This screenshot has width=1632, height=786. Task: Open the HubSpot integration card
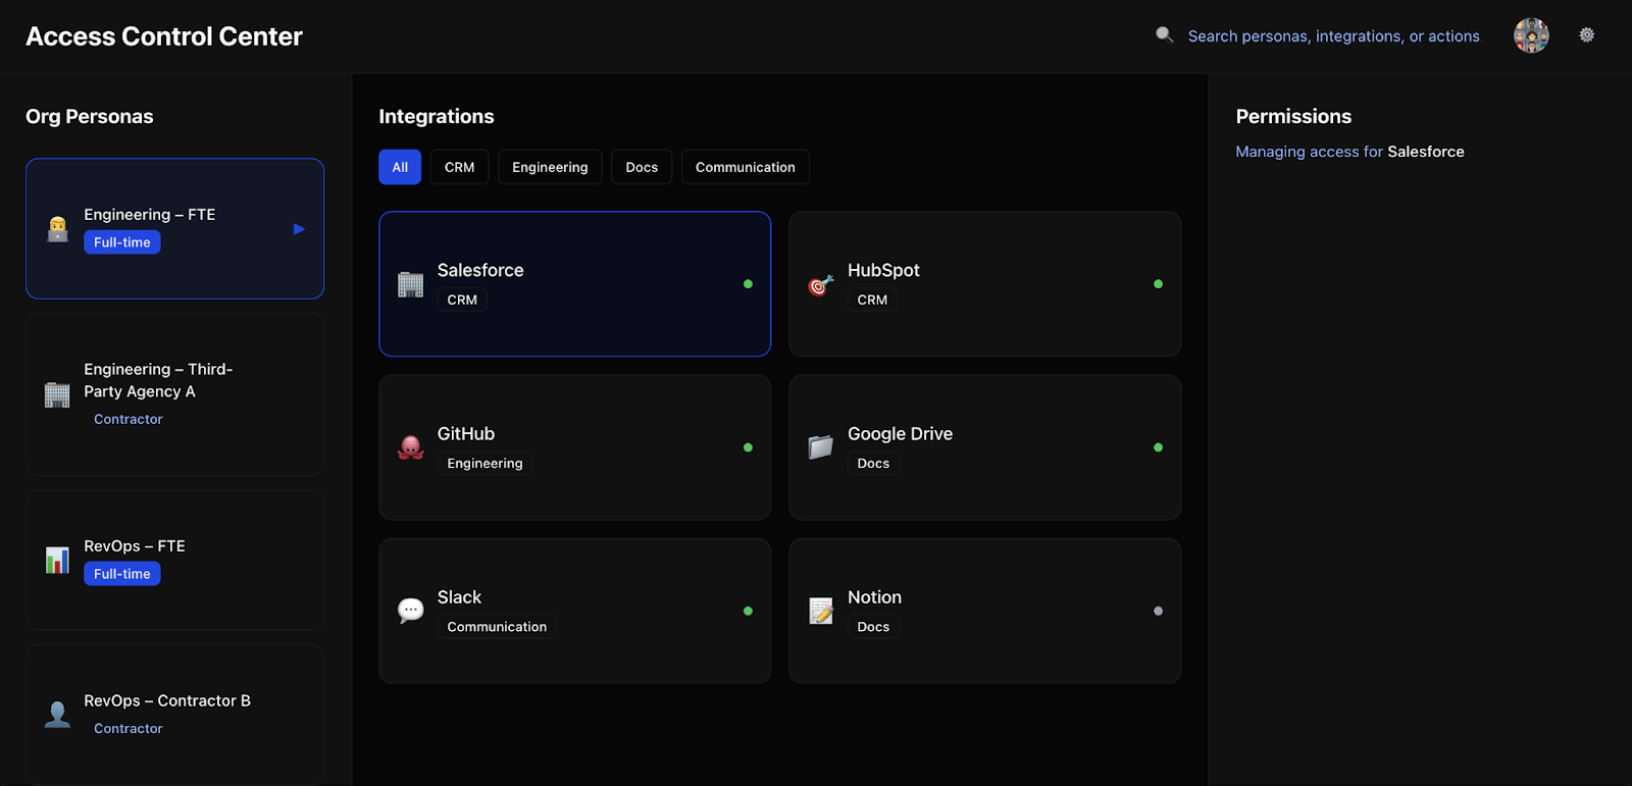pyautogui.click(x=985, y=284)
